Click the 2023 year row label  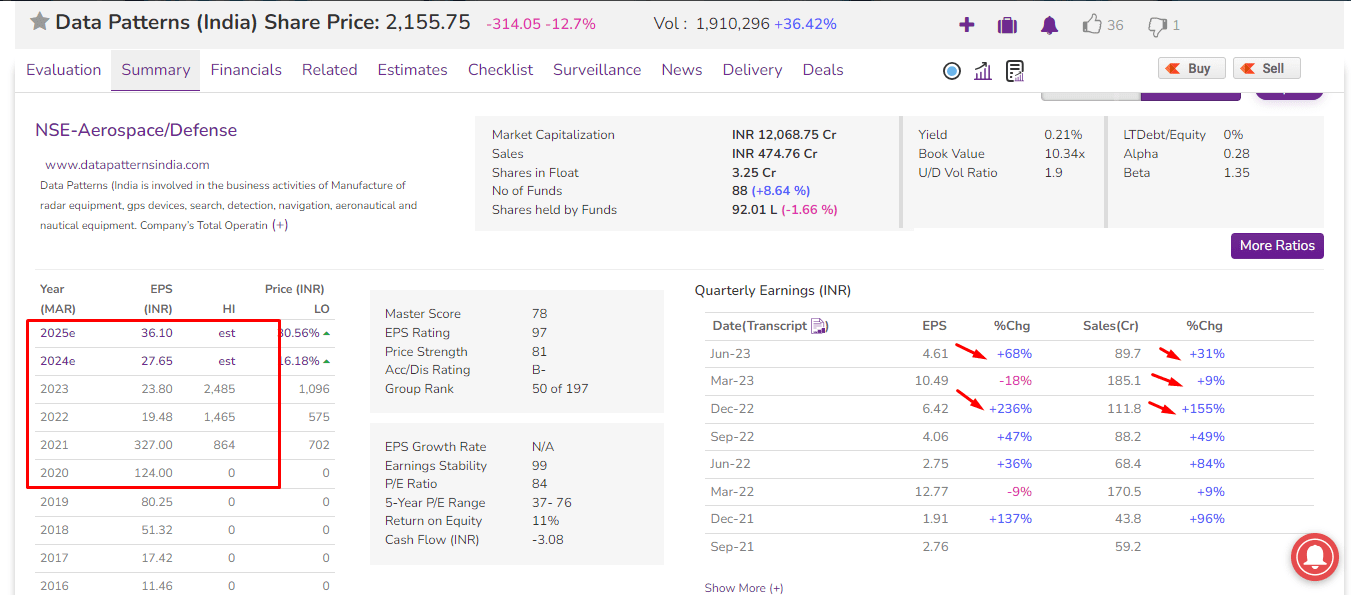pyautogui.click(x=54, y=389)
